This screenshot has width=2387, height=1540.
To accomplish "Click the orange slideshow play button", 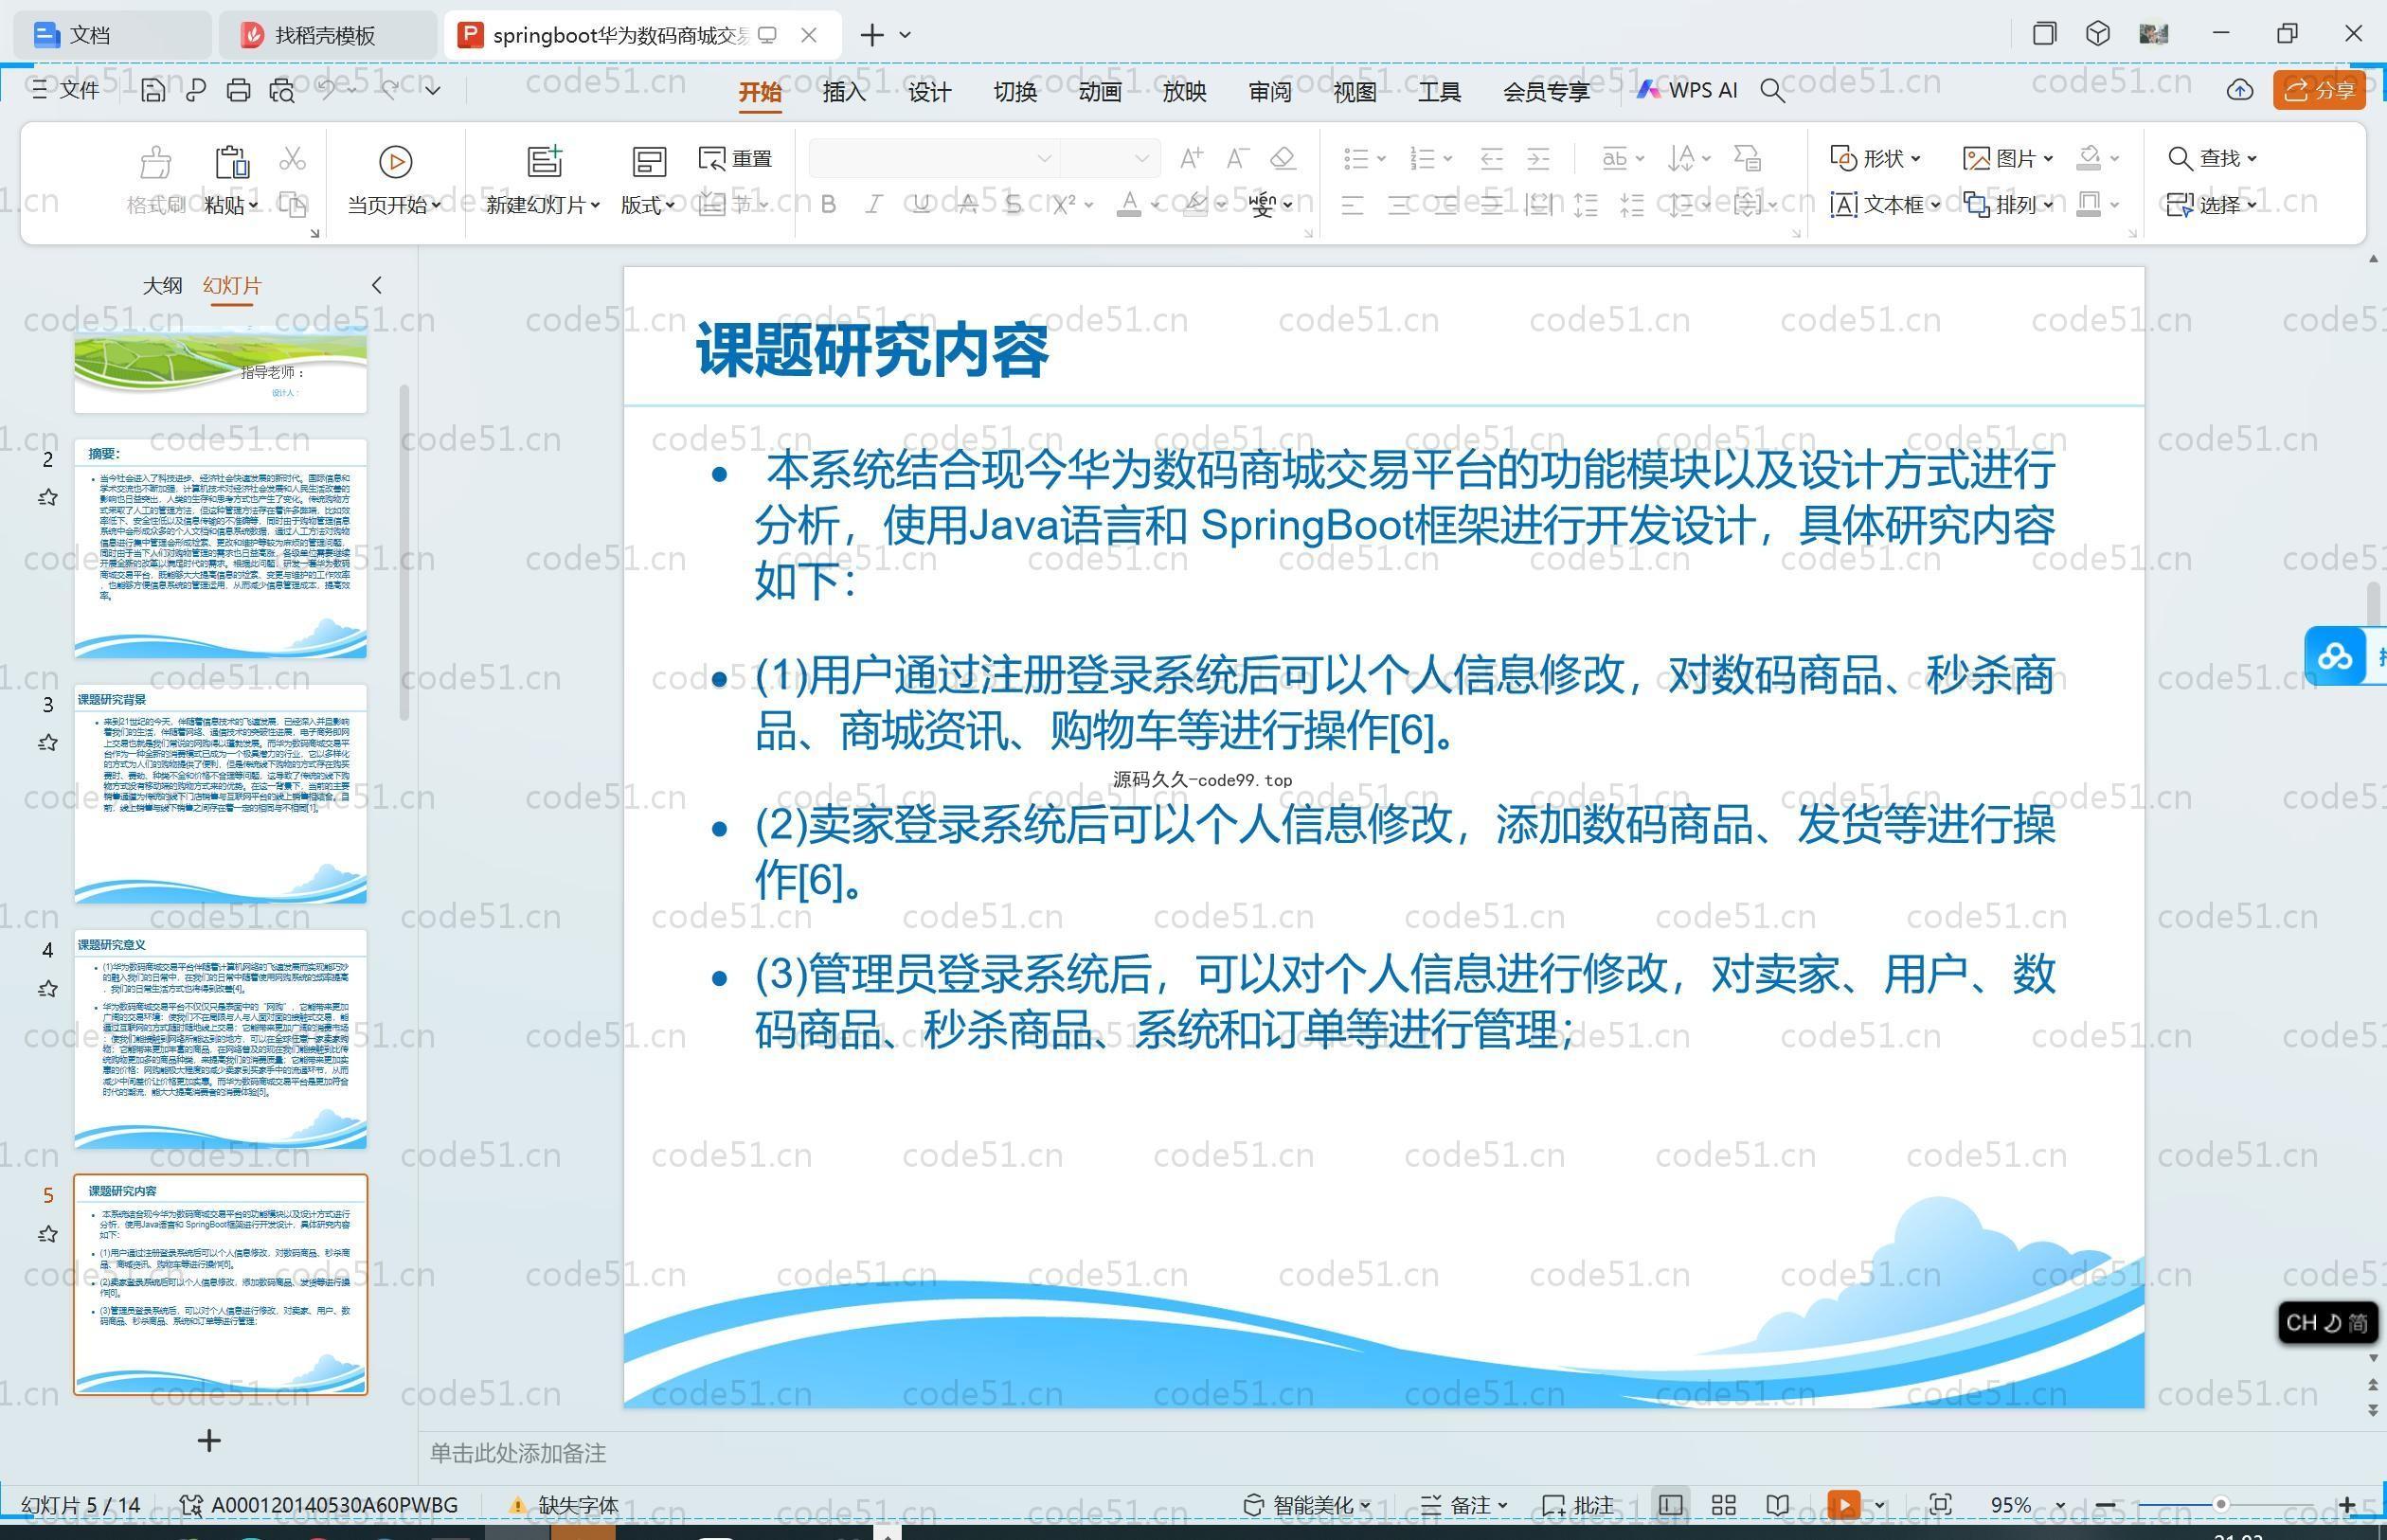I will pyautogui.click(x=1843, y=1505).
